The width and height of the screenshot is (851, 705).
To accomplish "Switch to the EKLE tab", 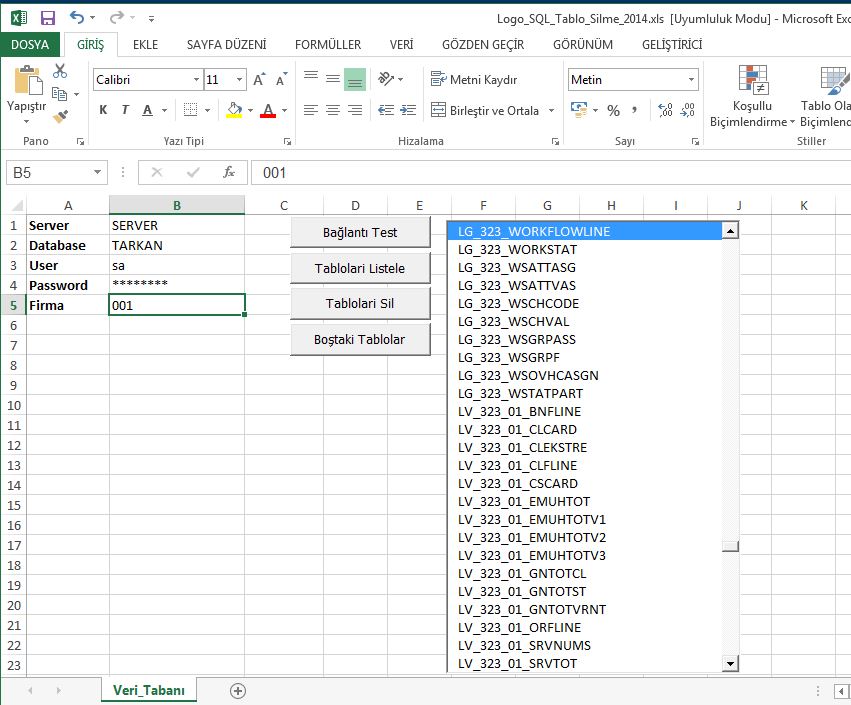I will [x=145, y=45].
